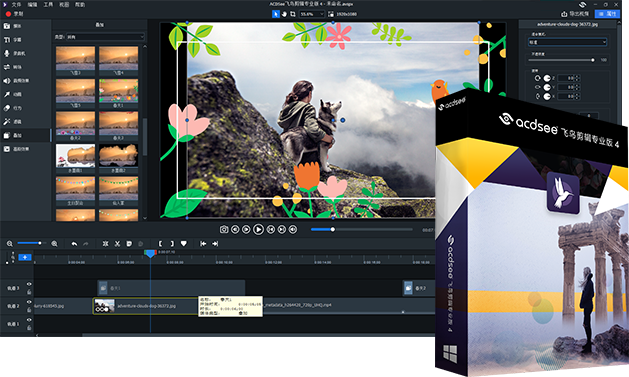Click the Z rotation value stepper
The width and height of the screenshot is (629, 377).
578,78
